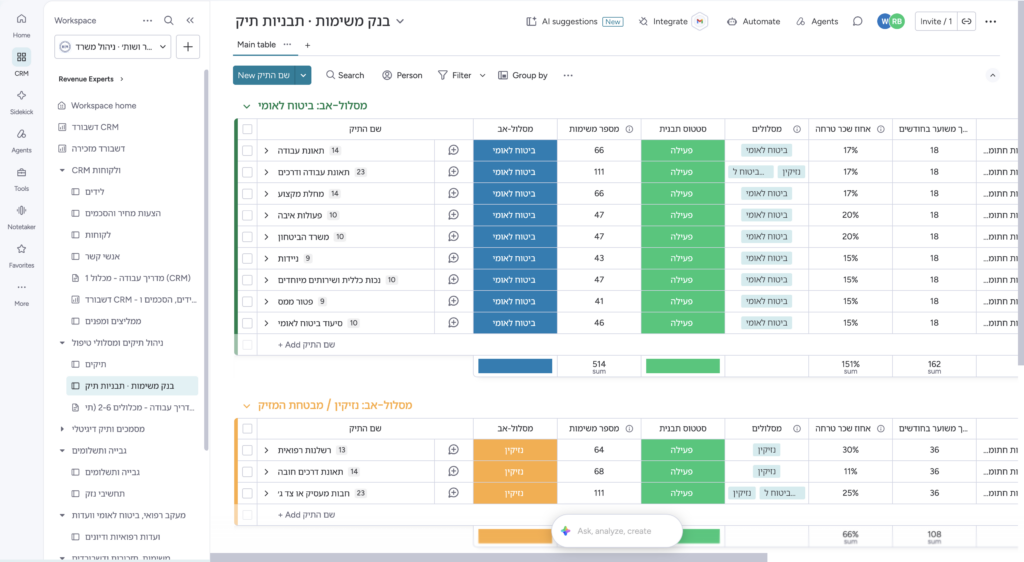Tick checkbox for תאונת עבודה ודרכים row
This screenshot has height=562, width=1024.
pos(248,172)
